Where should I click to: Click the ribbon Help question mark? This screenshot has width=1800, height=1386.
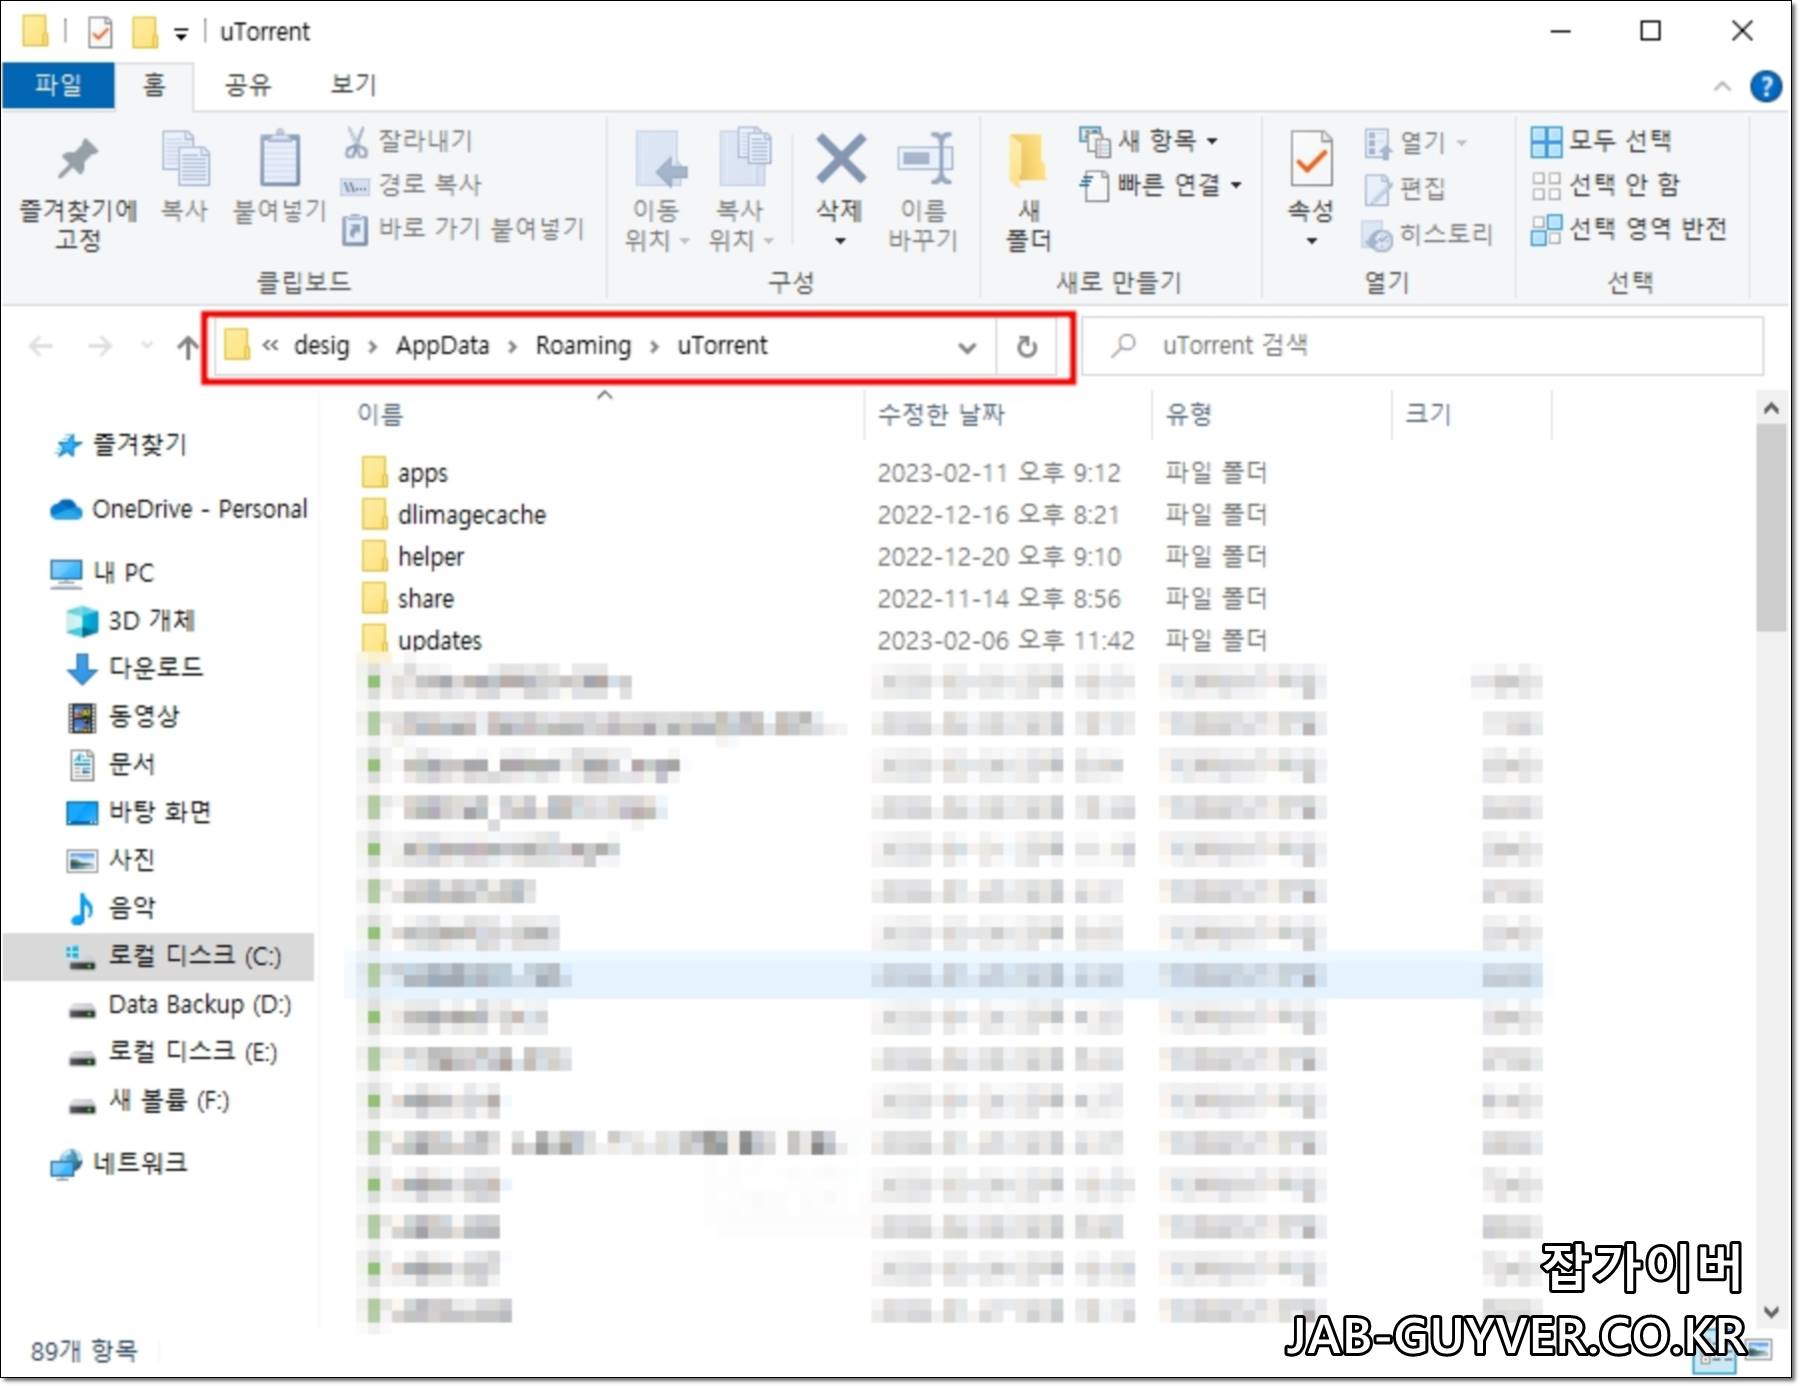click(1765, 87)
